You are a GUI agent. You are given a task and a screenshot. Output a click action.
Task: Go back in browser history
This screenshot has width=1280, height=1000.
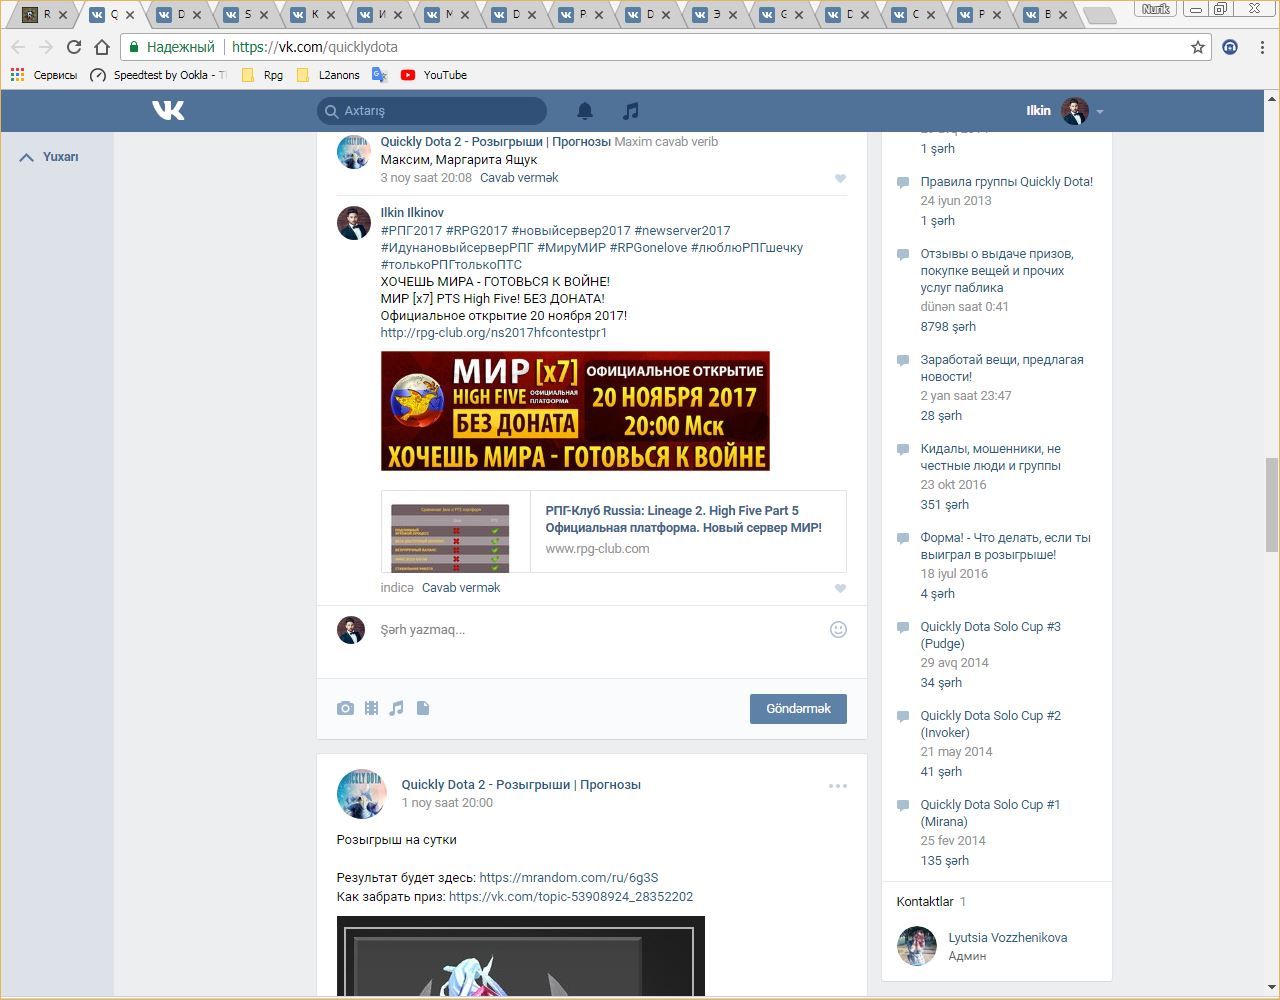point(18,47)
